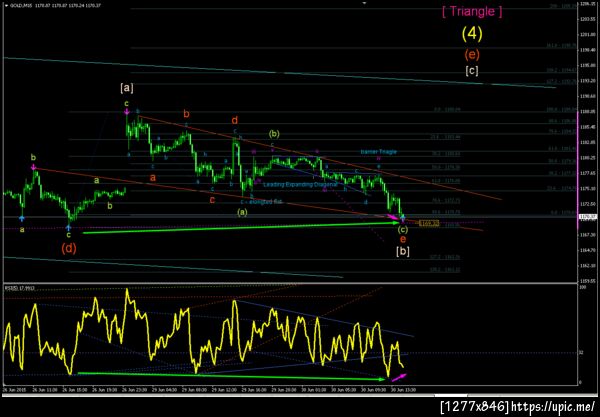Click 1177.65 on the price scale
The image size is (600, 417).
(588, 173)
